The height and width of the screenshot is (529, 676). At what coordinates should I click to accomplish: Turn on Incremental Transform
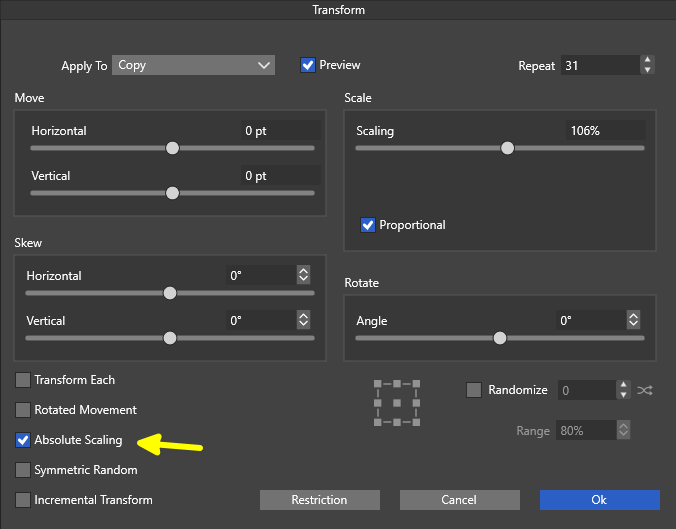pyautogui.click(x=23, y=500)
